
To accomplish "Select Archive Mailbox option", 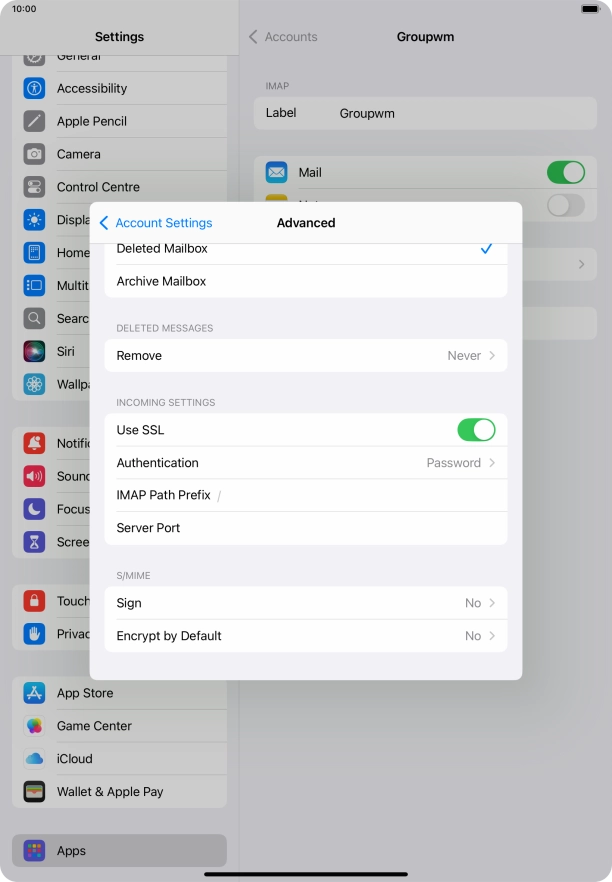I will click(305, 282).
